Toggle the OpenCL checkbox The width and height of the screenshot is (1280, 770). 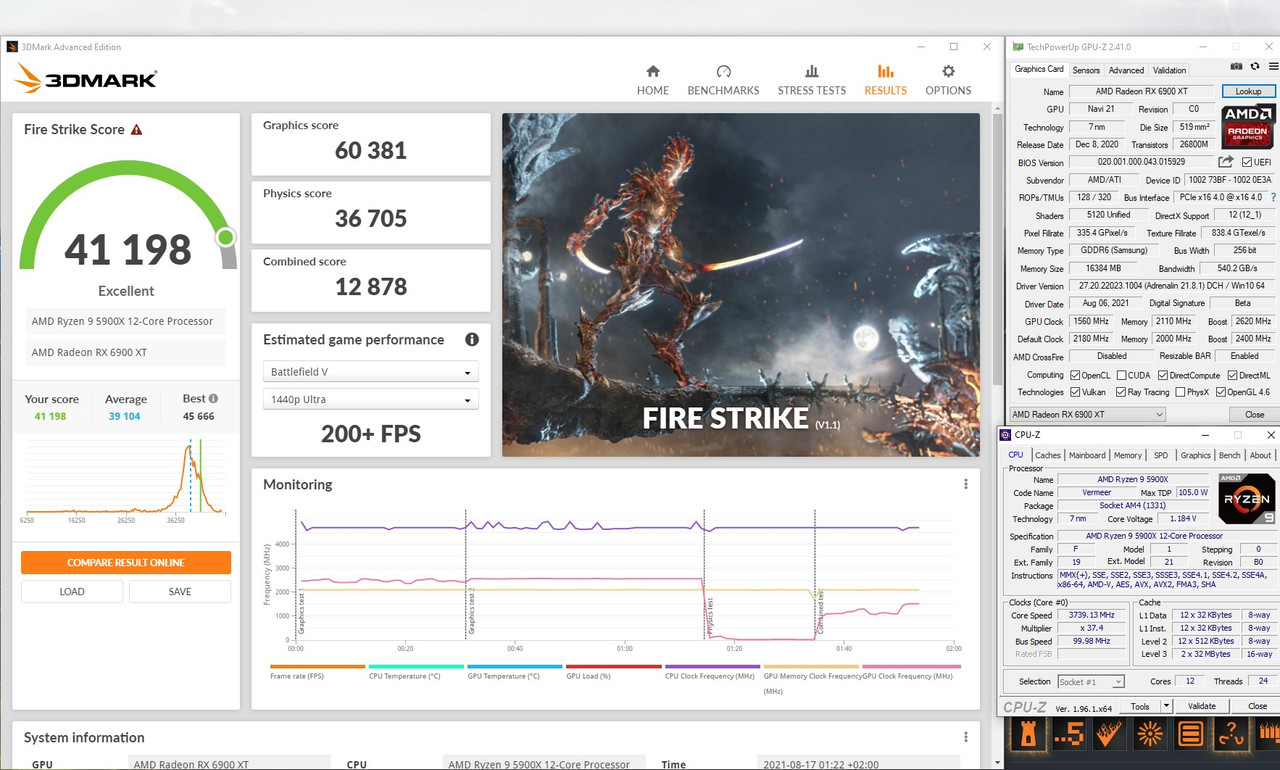coord(1075,375)
